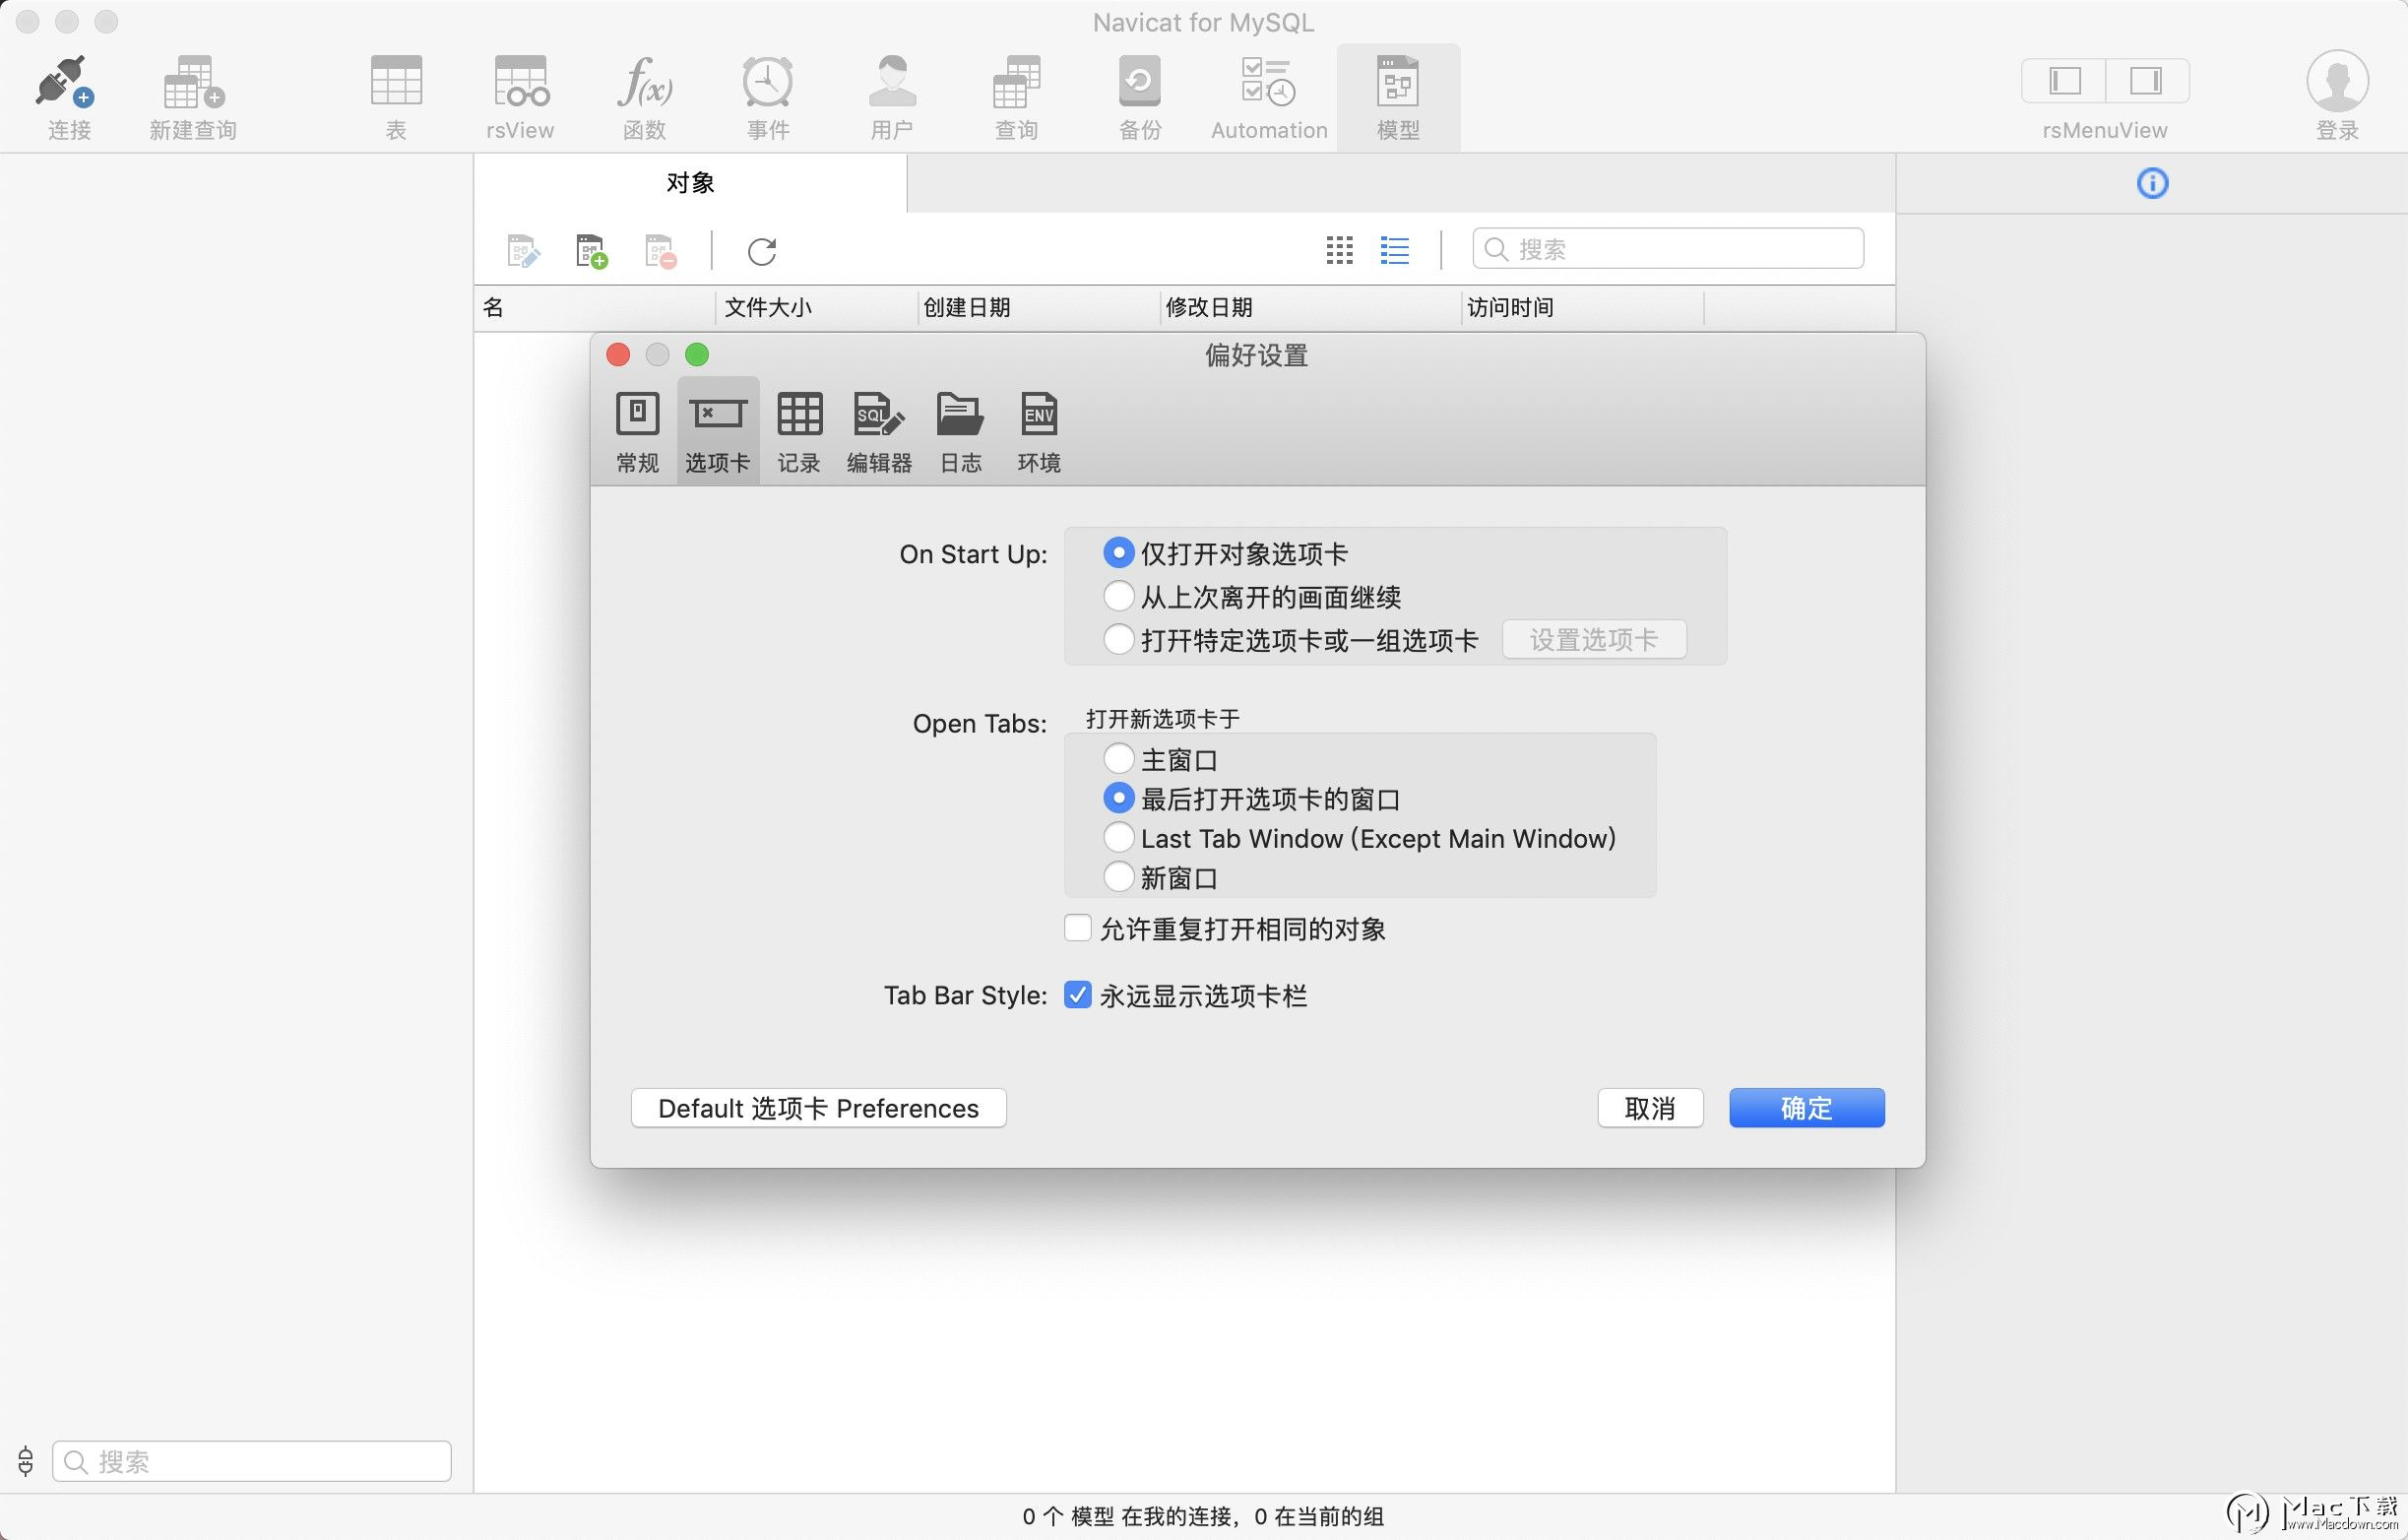Uncheck 永远显示选项卡栏 checkbox
Screen dimensions: 2408x1540
pos(1077,995)
